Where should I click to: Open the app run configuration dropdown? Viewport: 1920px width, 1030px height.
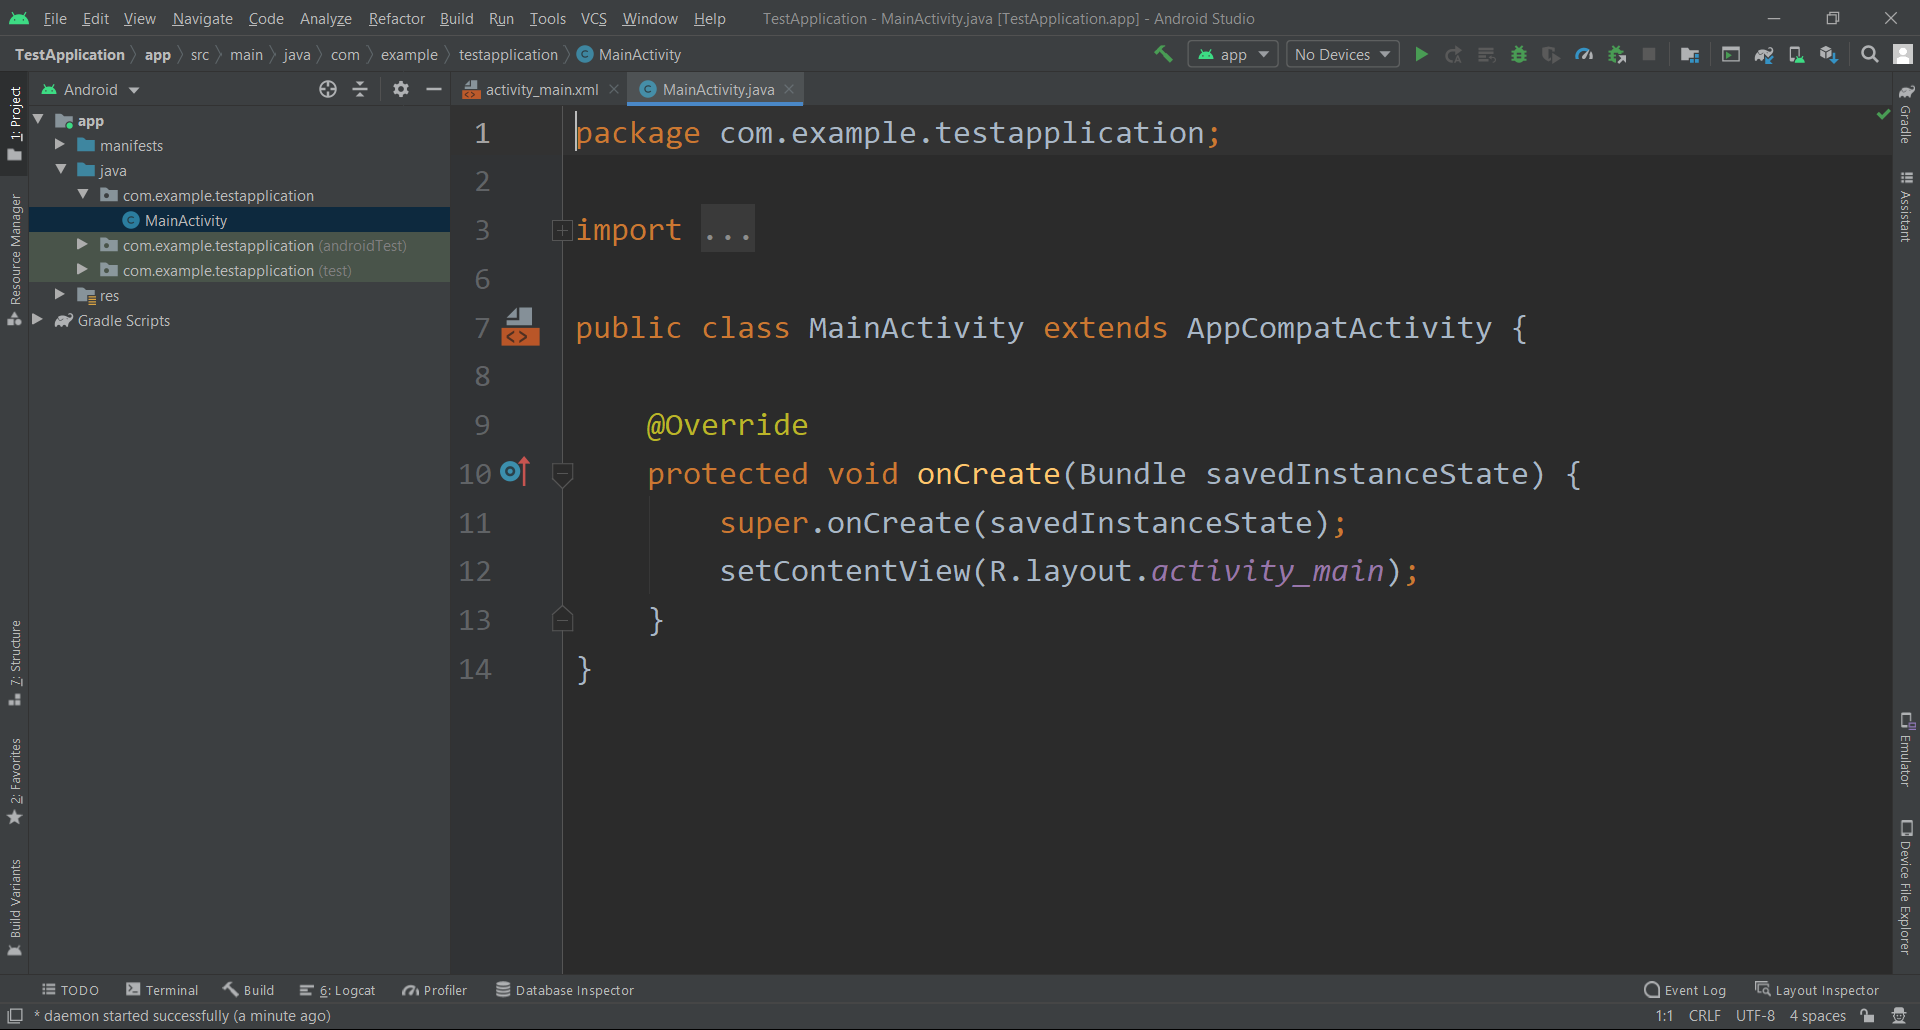pyautogui.click(x=1233, y=54)
